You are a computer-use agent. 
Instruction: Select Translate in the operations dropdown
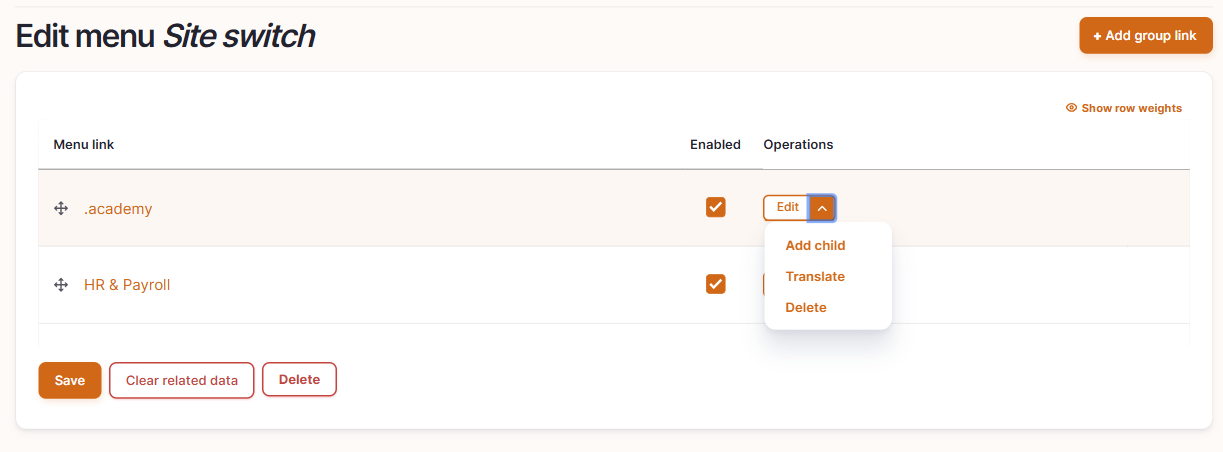click(x=815, y=276)
